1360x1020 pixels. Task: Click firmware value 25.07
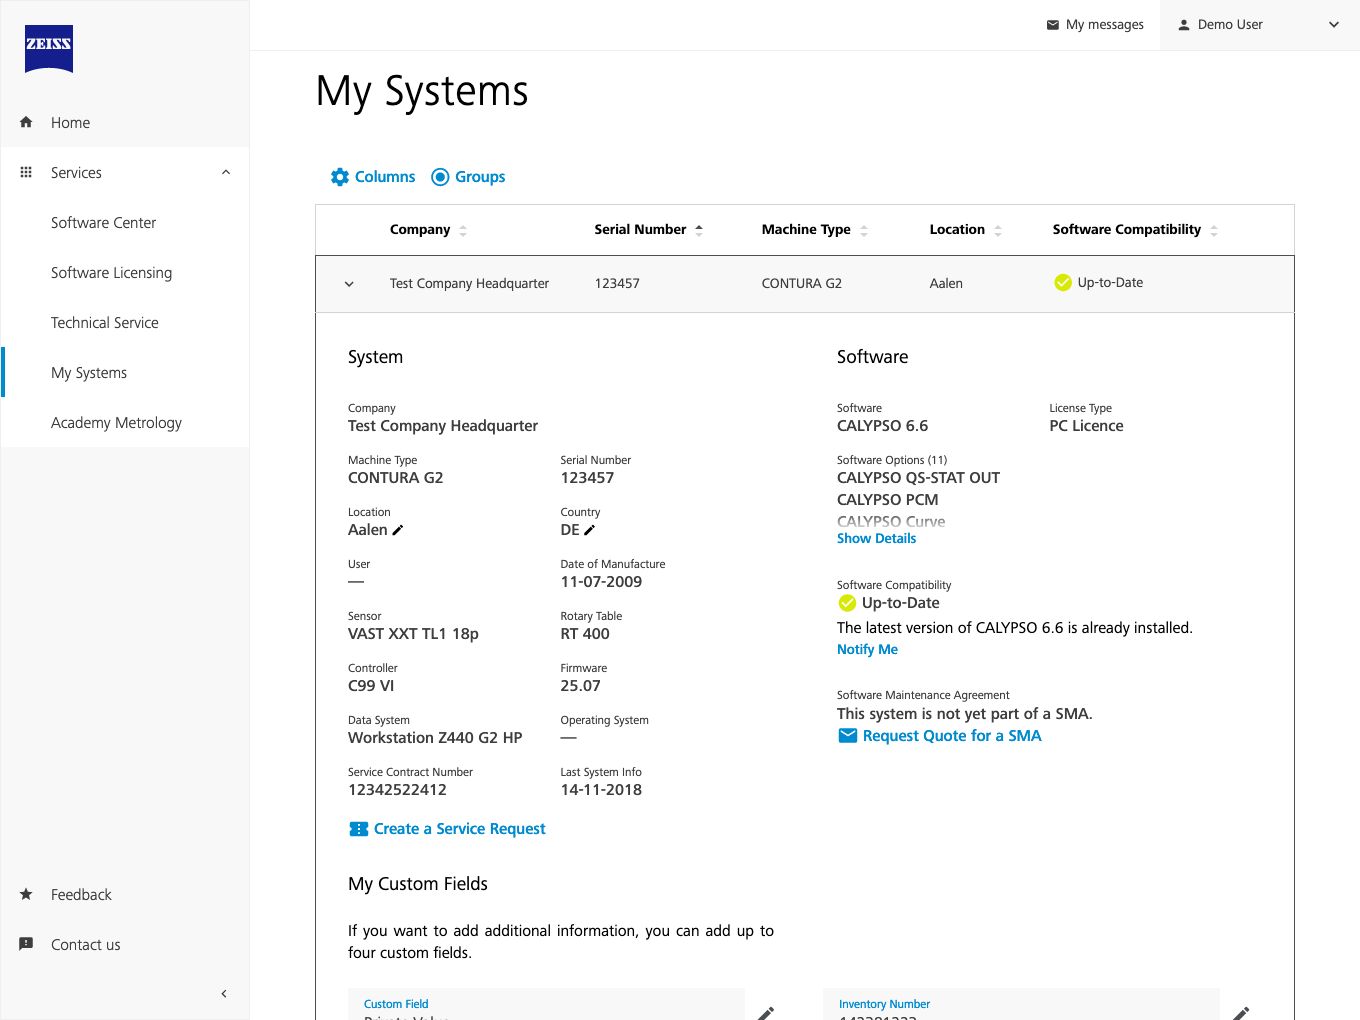pyautogui.click(x=581, y=686)
